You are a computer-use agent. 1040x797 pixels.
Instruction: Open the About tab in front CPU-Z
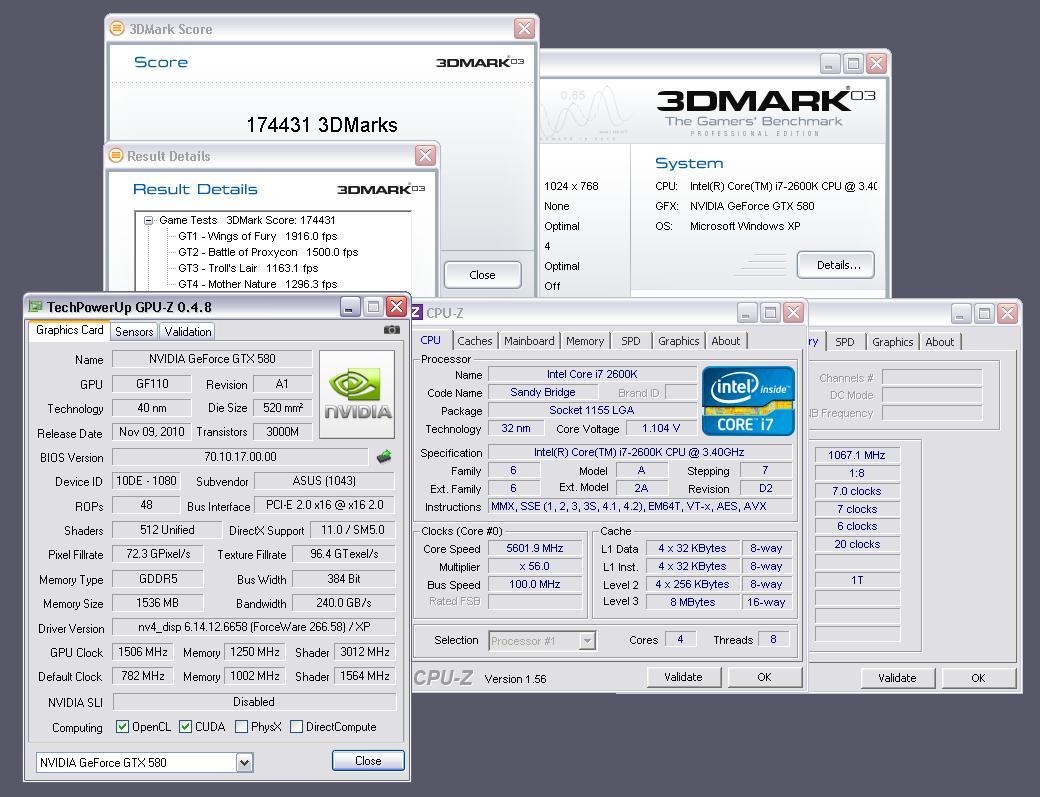click(726, 341)
